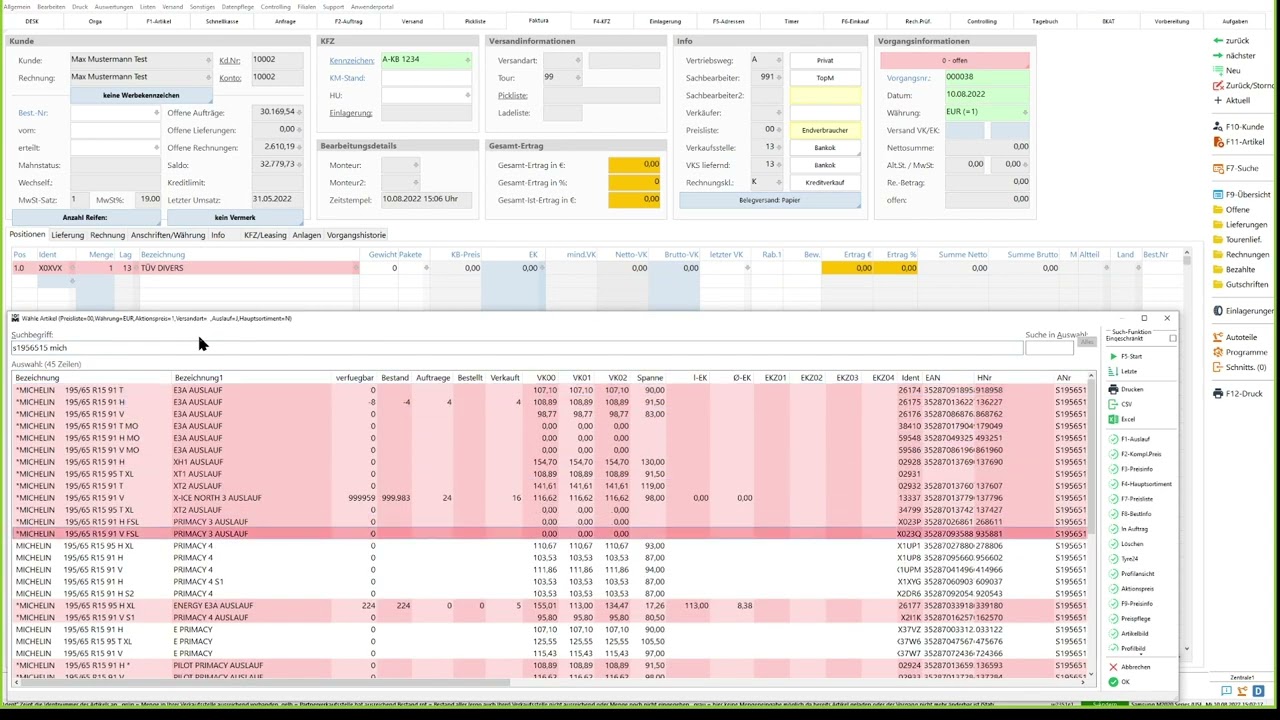Open the Versandart dropdown
Image resolution: width=1280 pixels, height=720 pixels.
578,60
